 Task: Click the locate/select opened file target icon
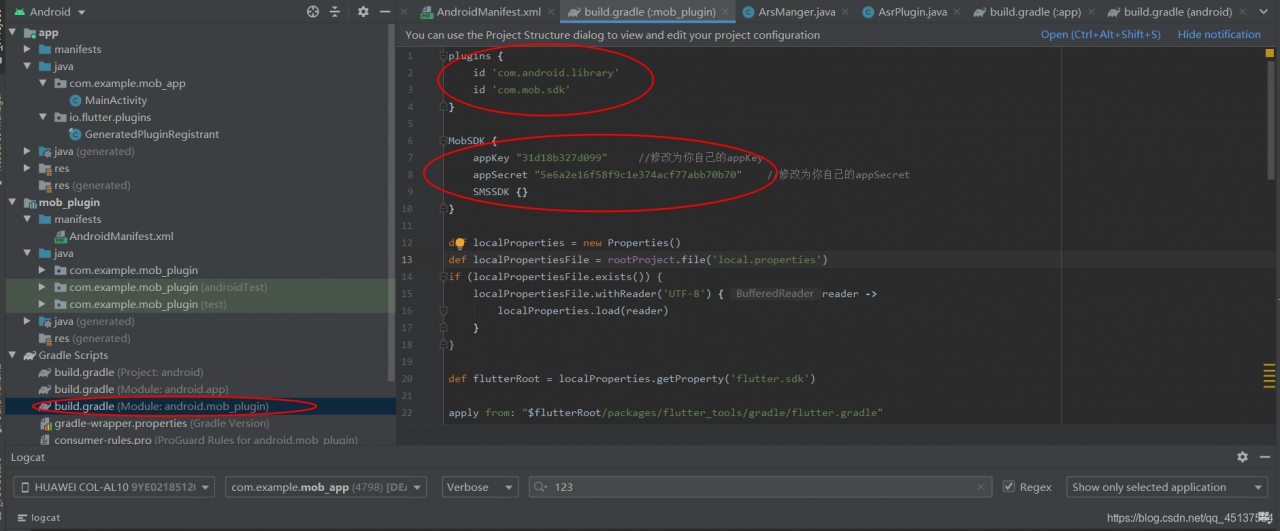pos(313,12)
